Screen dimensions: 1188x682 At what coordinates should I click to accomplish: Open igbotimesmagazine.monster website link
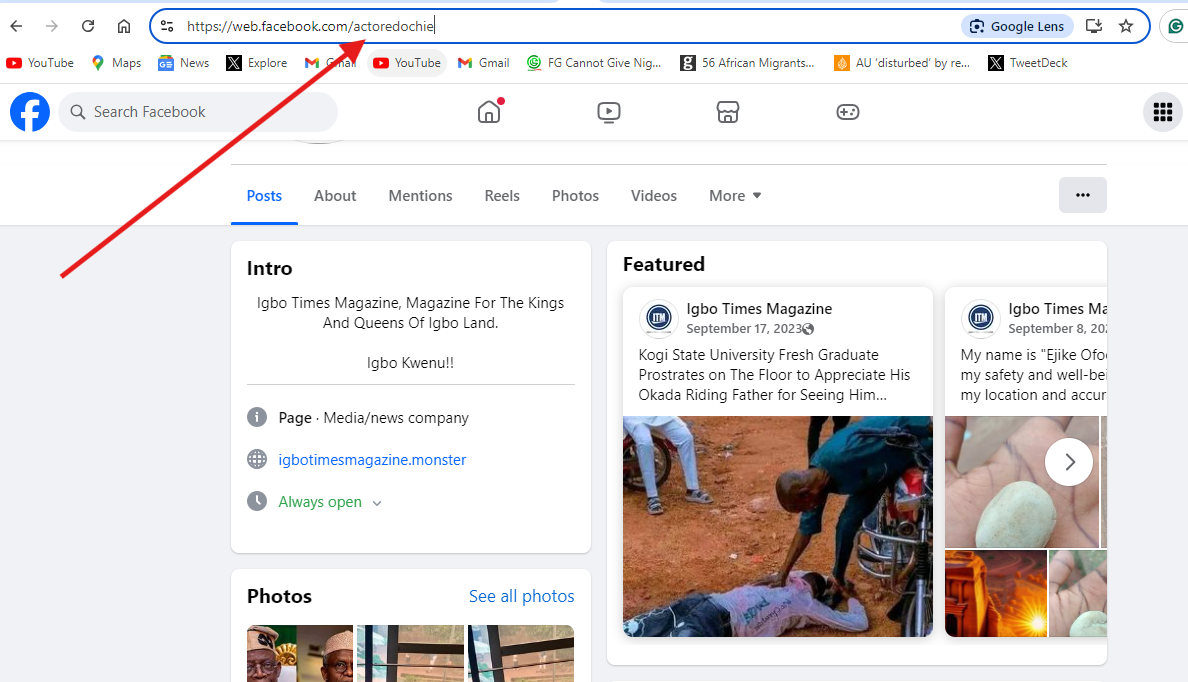tap(372, 460)
